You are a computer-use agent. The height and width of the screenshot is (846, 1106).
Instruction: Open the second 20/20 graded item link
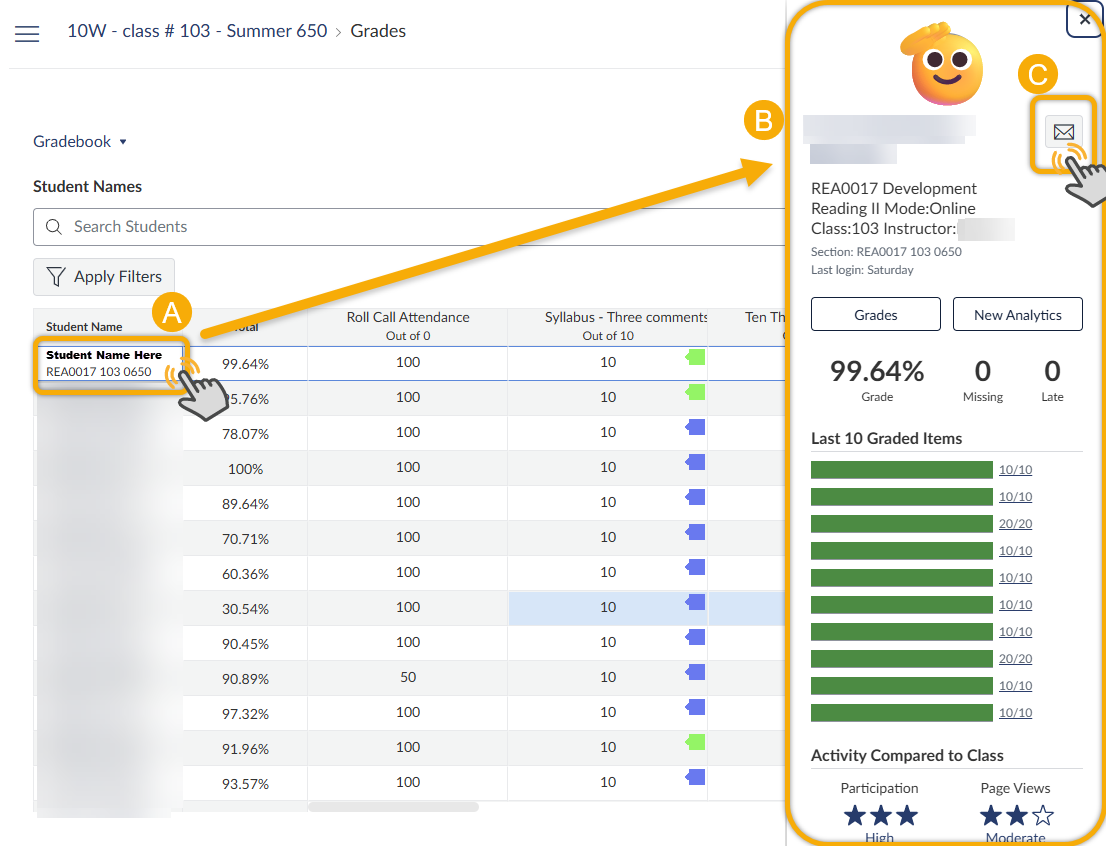[x=1015, y=658]
